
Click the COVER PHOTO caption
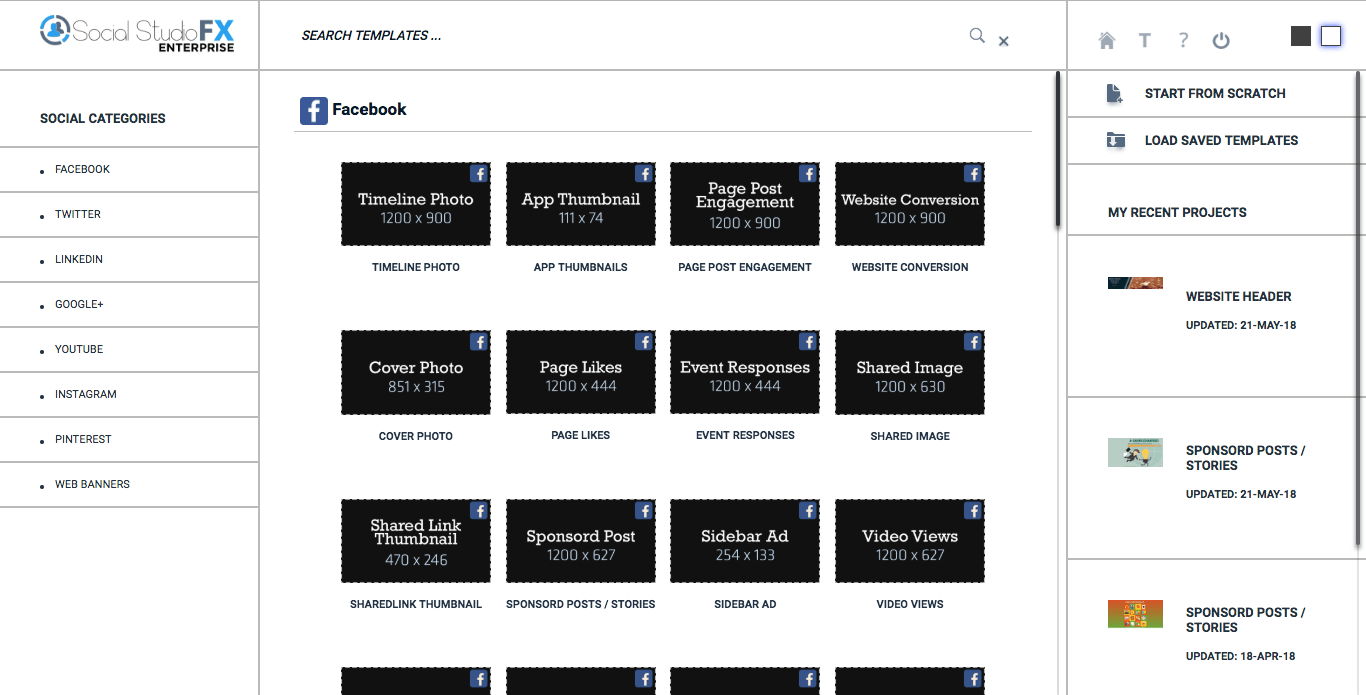pos(416,437)
